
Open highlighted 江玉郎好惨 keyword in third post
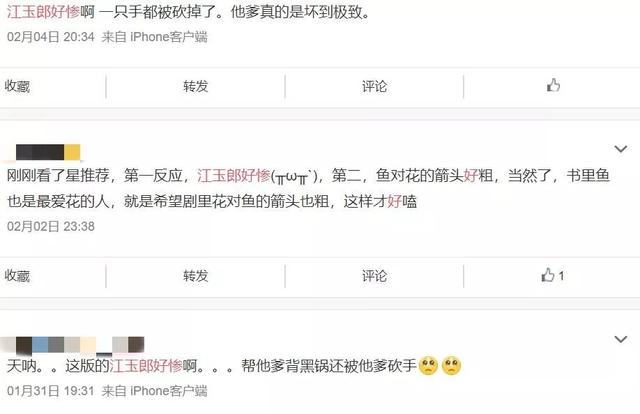[x=146, y=365]
